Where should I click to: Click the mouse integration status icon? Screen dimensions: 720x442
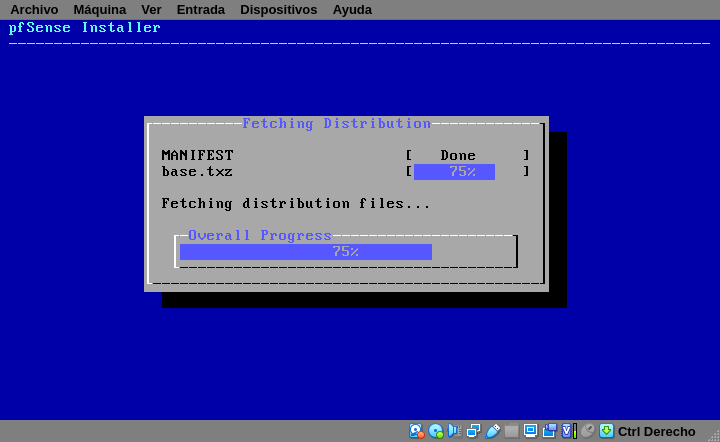point(588,431)
